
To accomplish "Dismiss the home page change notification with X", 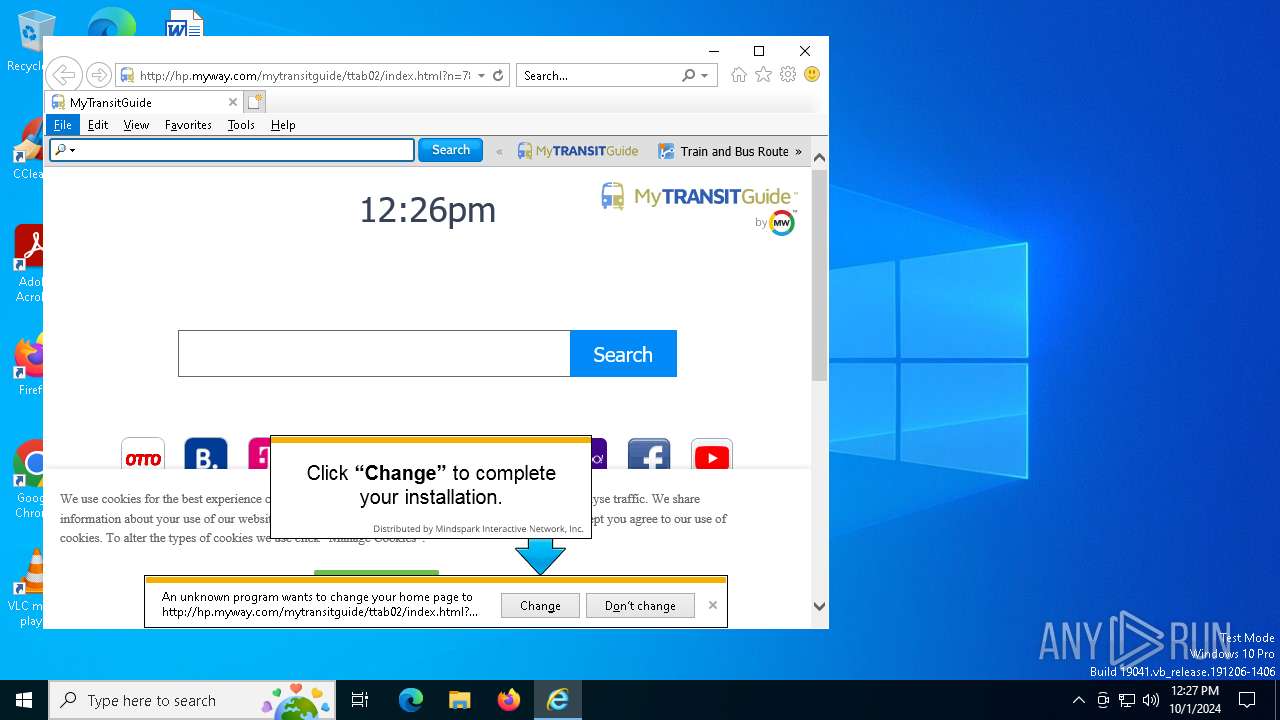I will click(713, 605).
